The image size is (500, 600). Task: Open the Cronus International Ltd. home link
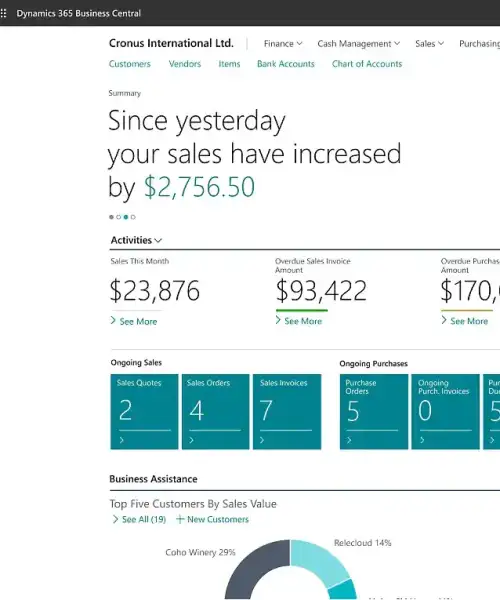[x=171, y=43]
